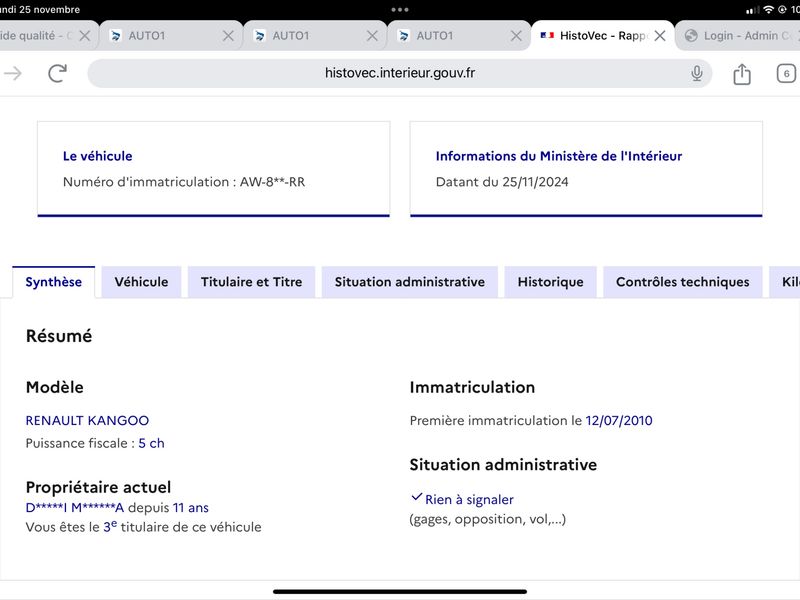Click the 'Immatriculation' heading
Image resolution: width=800 pixels, height=600 pixels.
[x=472, y=387]
